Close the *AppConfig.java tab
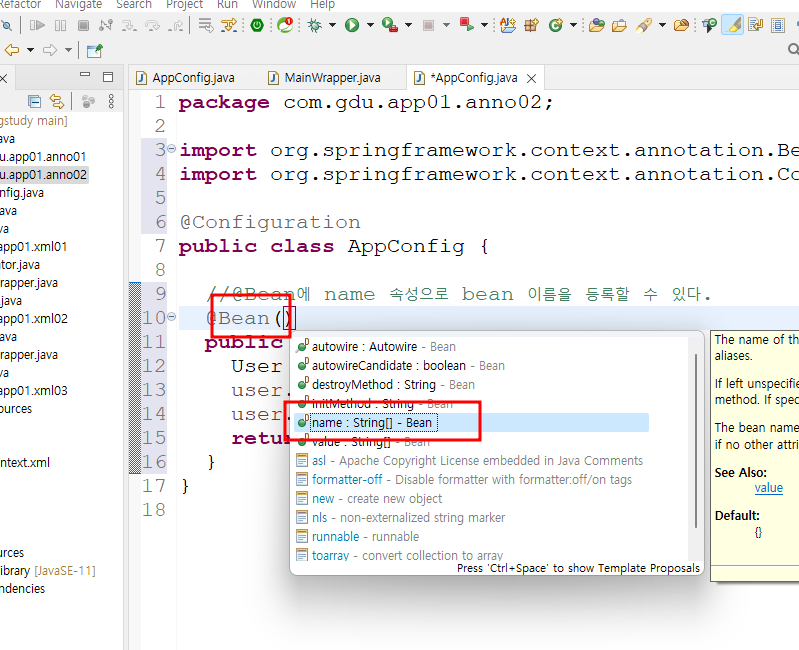 click(x=531, y=78)
